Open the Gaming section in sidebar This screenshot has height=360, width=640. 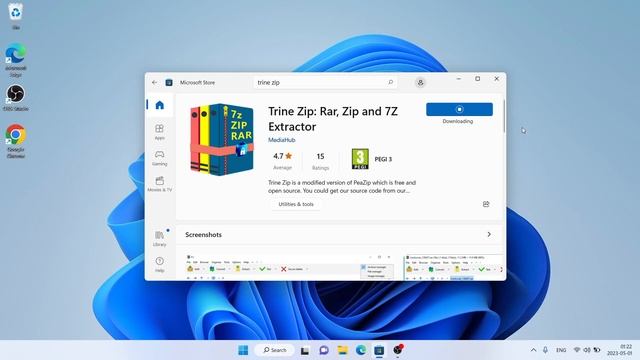[160, 158]
